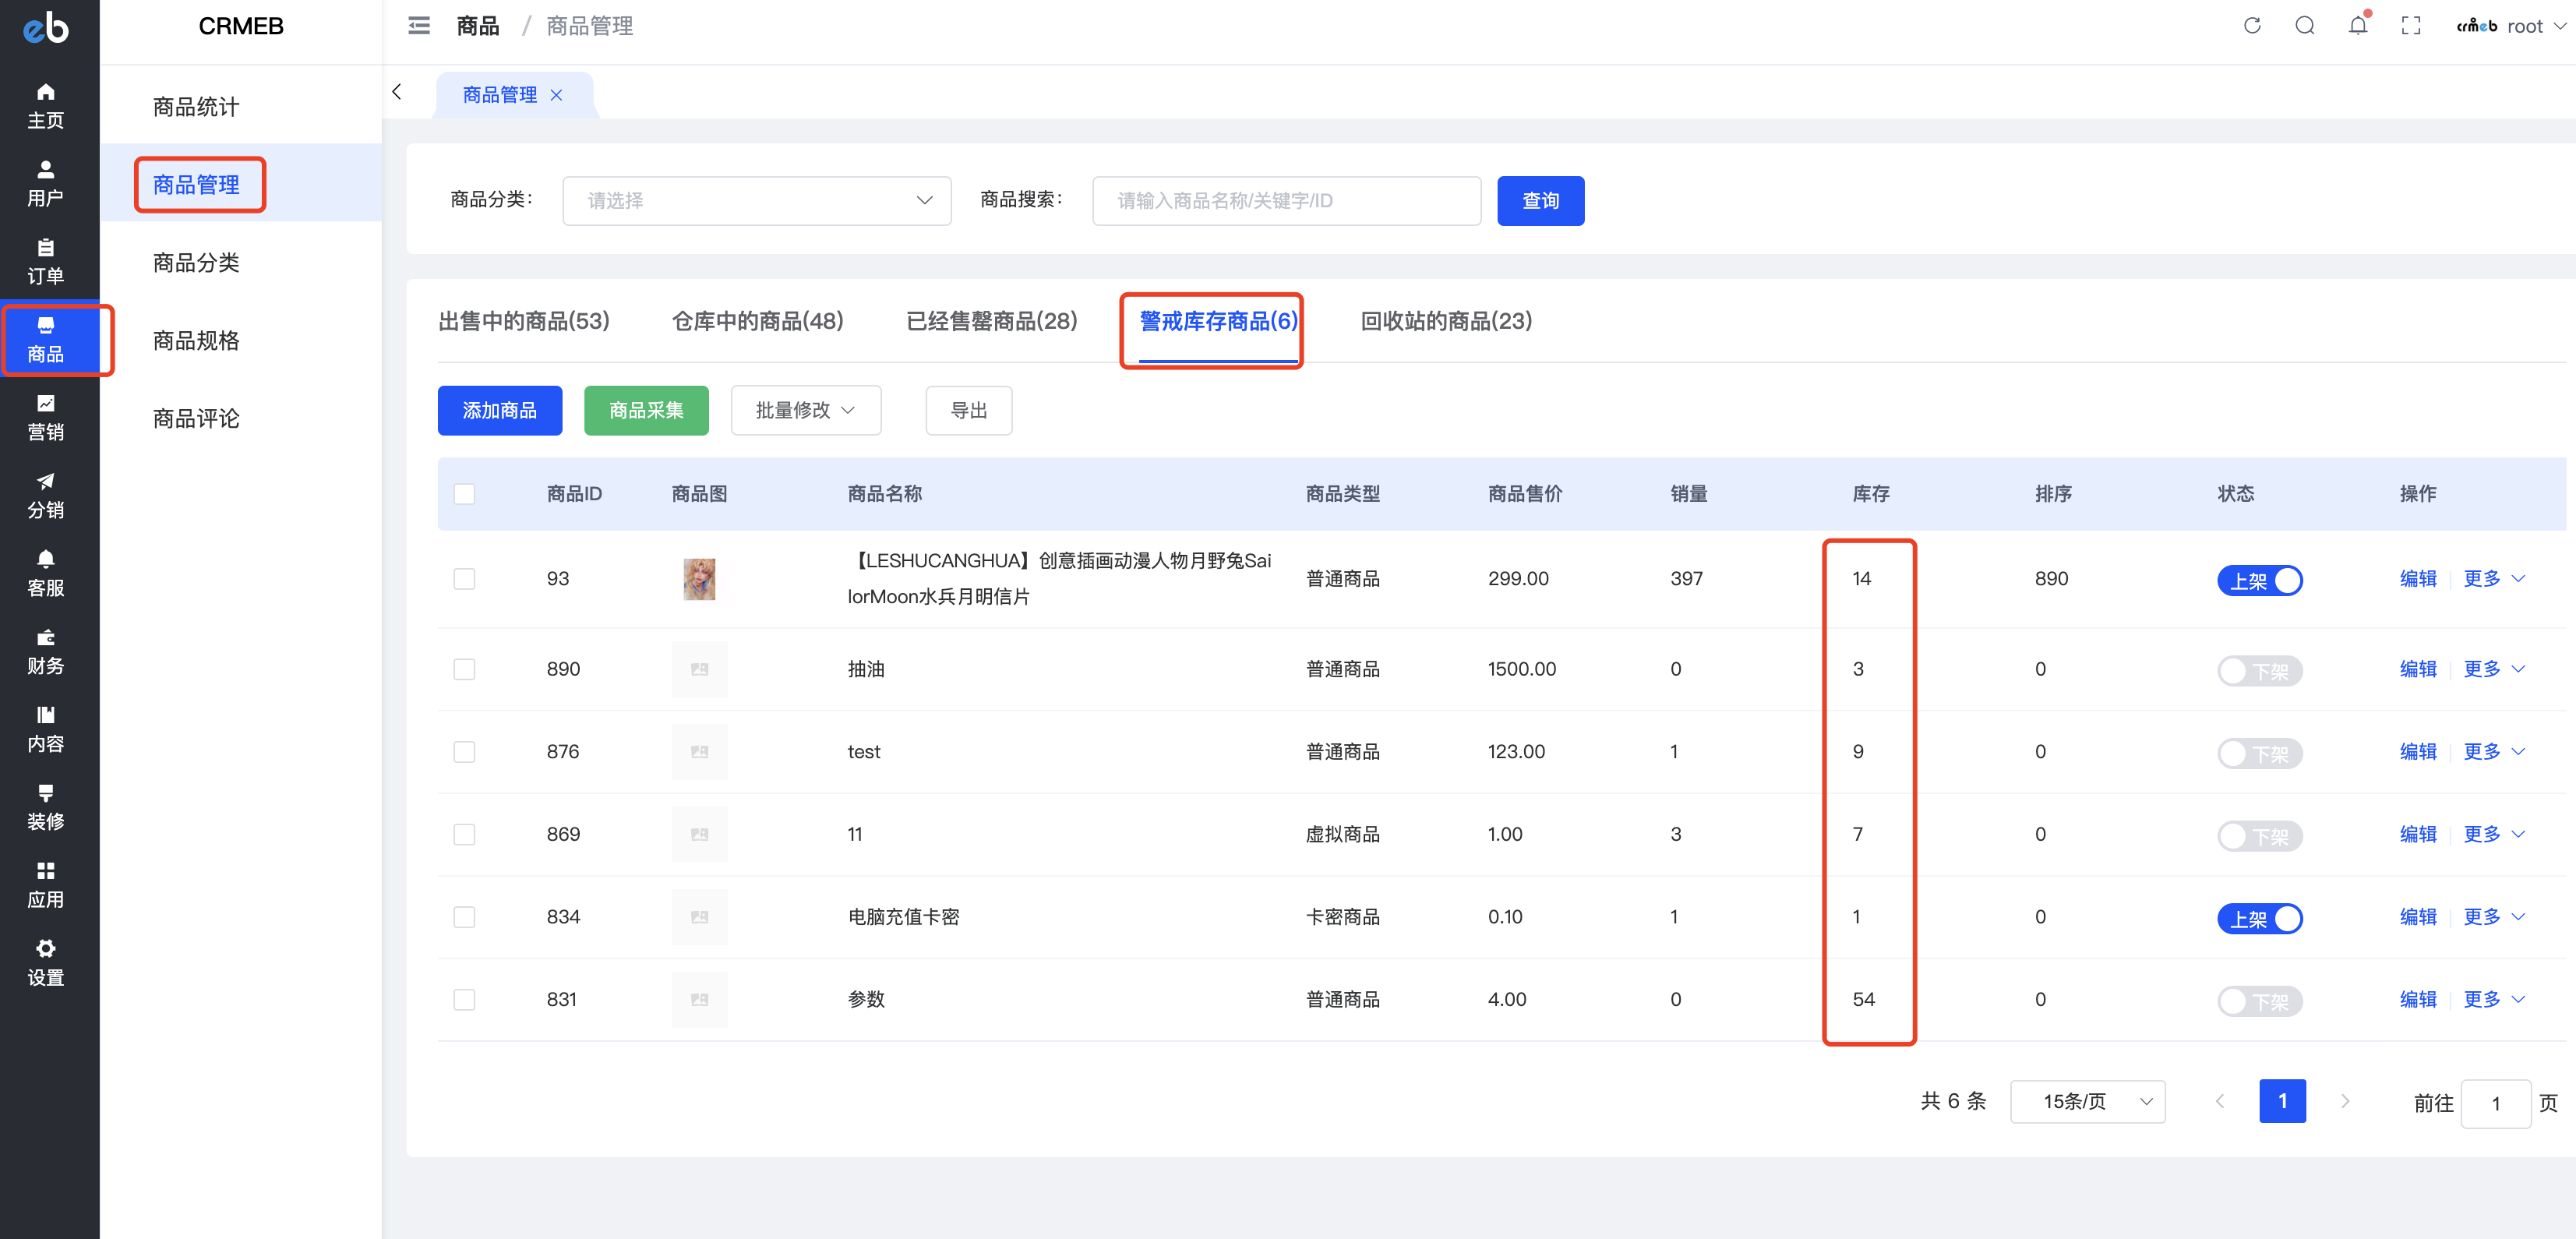Open 商品分类 in the submenu

[196, 263]
